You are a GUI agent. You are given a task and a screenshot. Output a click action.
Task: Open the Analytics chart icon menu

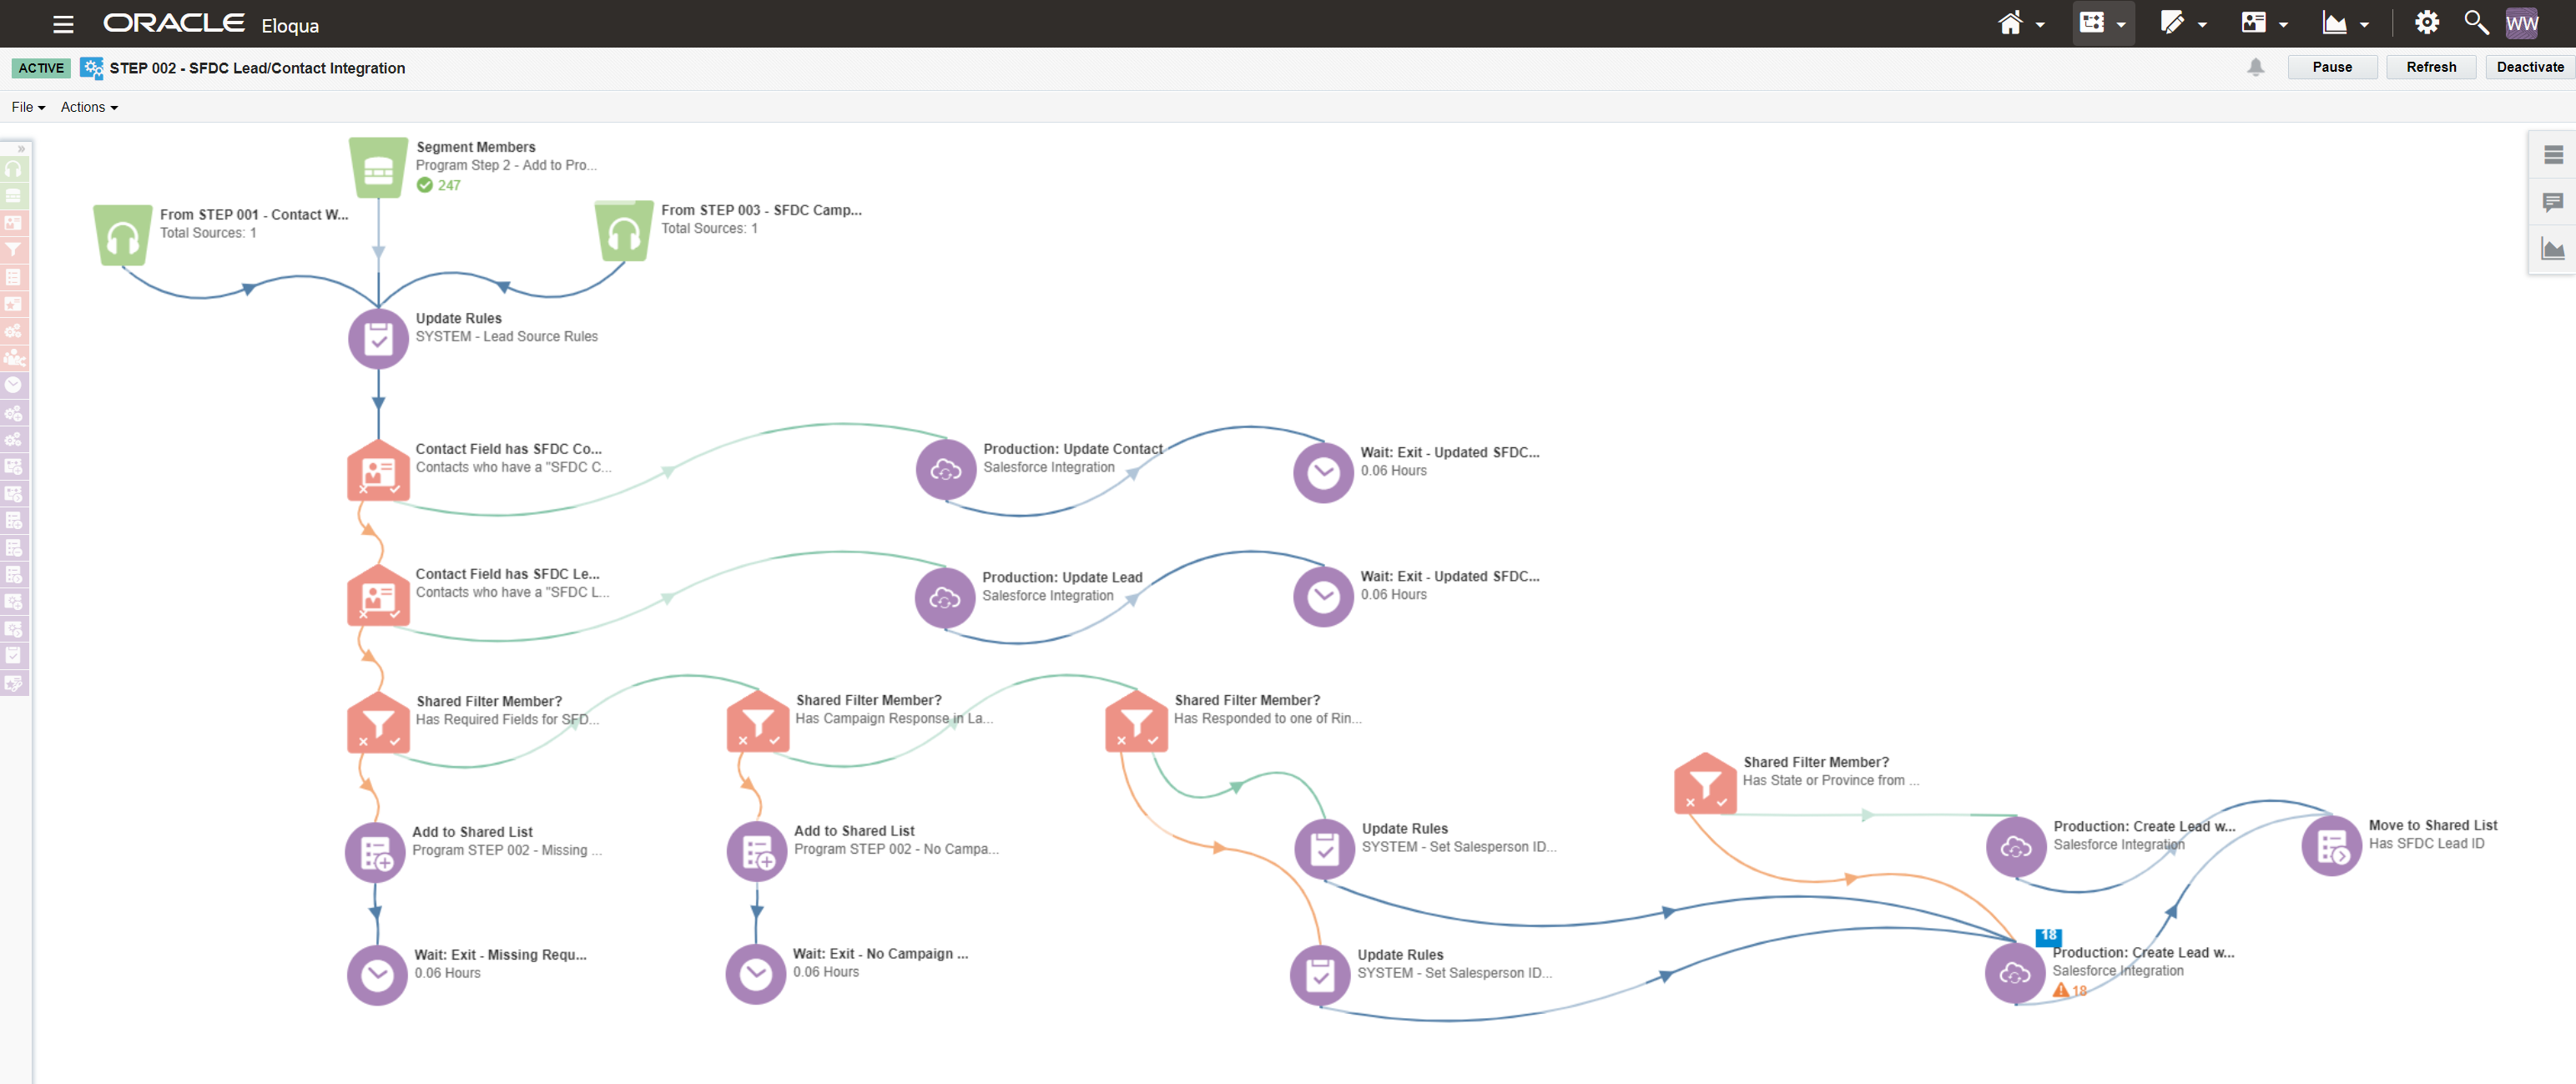coord(2345,23)
